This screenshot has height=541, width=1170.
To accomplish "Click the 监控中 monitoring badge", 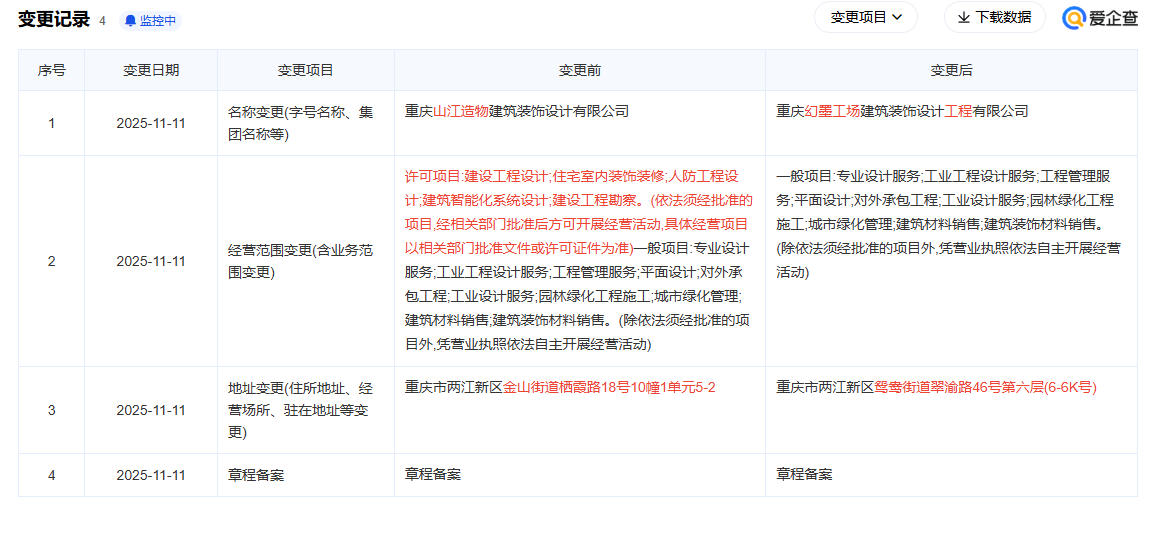I will [x=150, y=21].
